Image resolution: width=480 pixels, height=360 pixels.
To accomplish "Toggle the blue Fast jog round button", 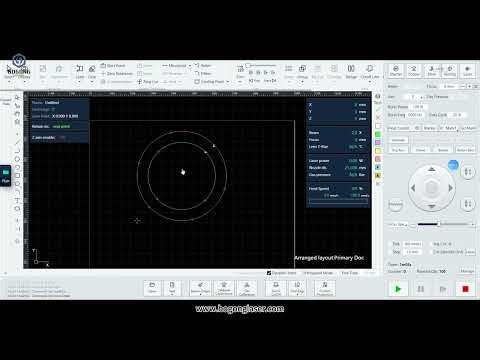I will click(x=453, y=165).
